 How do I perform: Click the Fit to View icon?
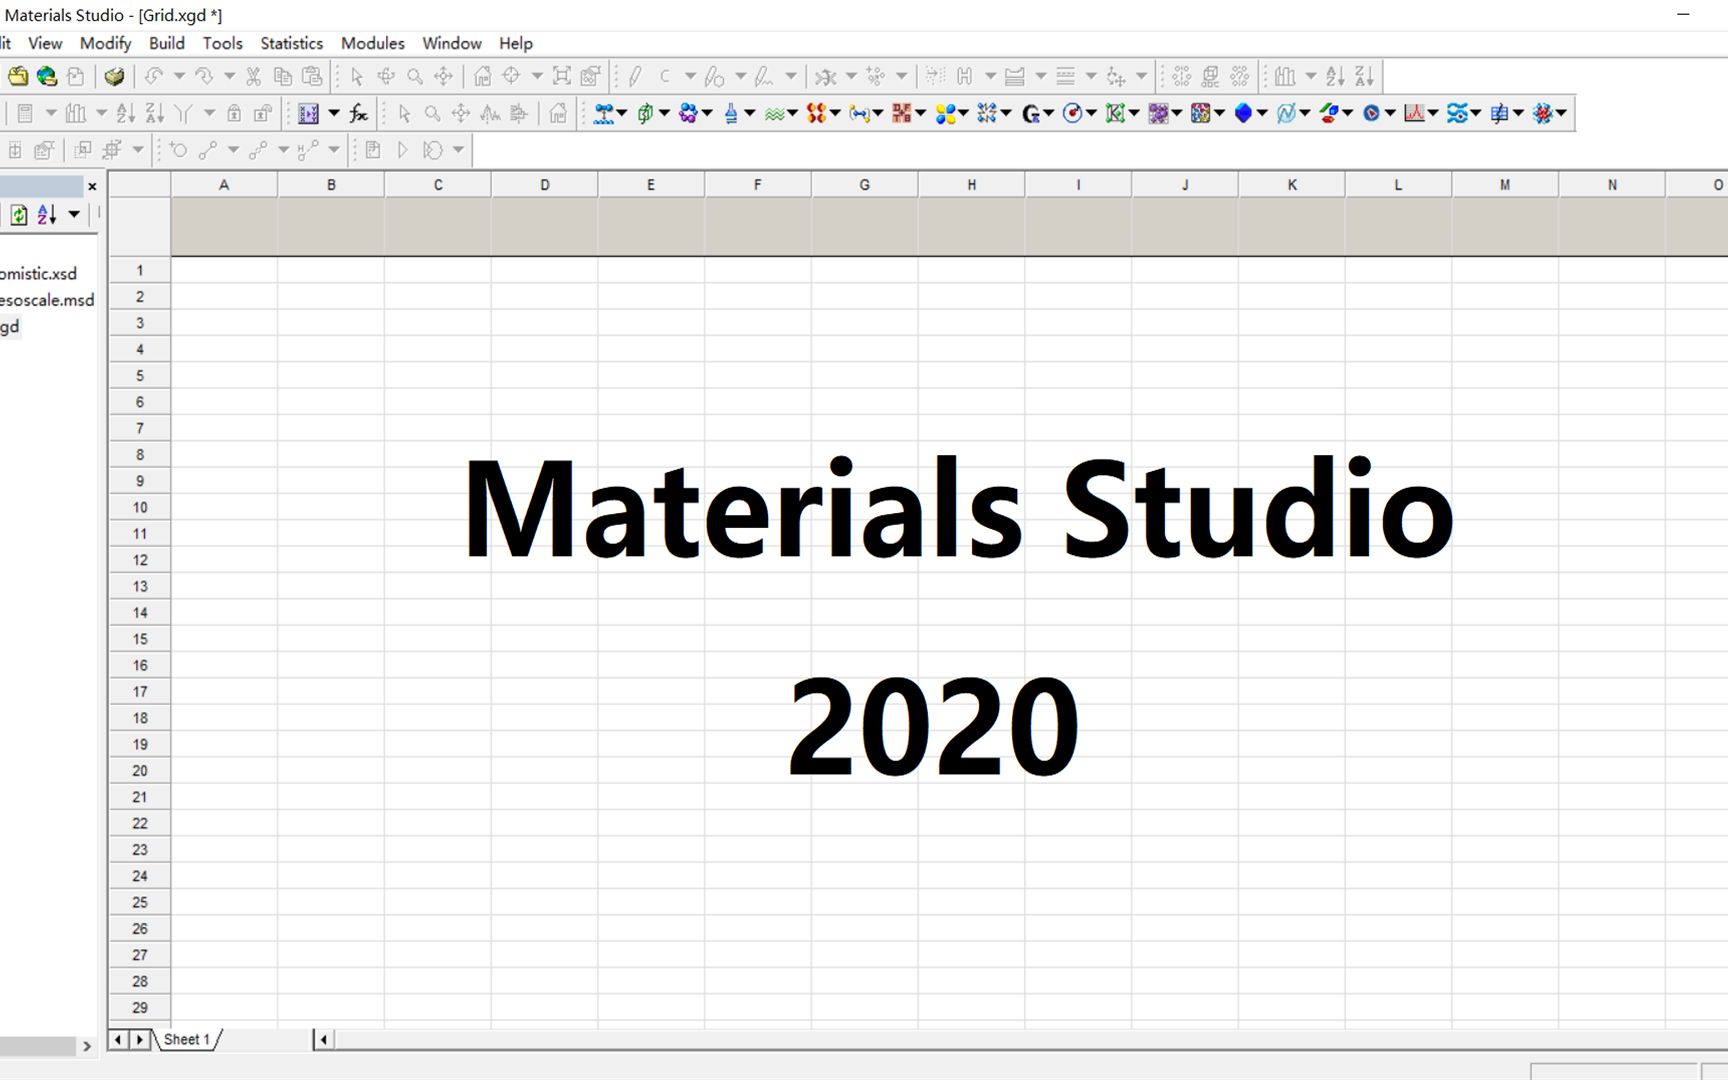(x=561, y=76)
